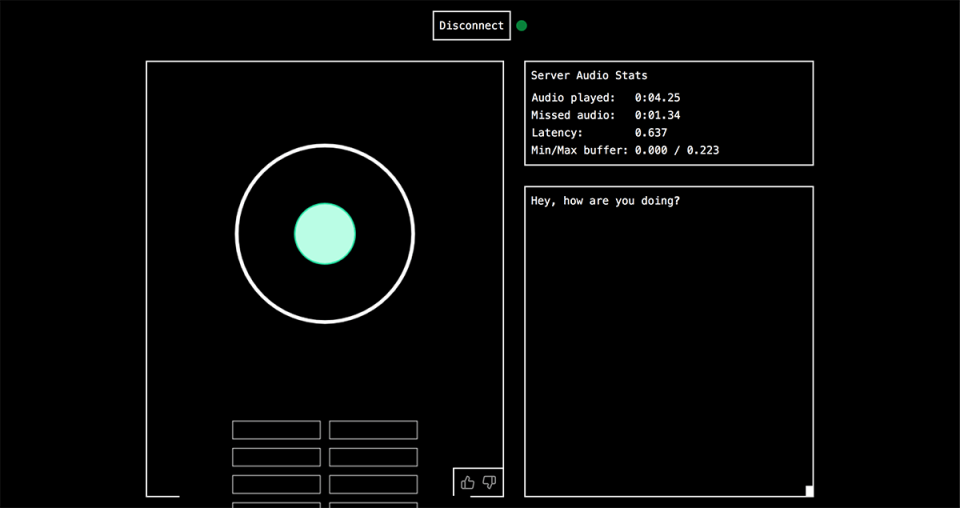Click the Missed audio value 0:01.34
Screen dimensions: 960x508
click(x=657, y=115)
